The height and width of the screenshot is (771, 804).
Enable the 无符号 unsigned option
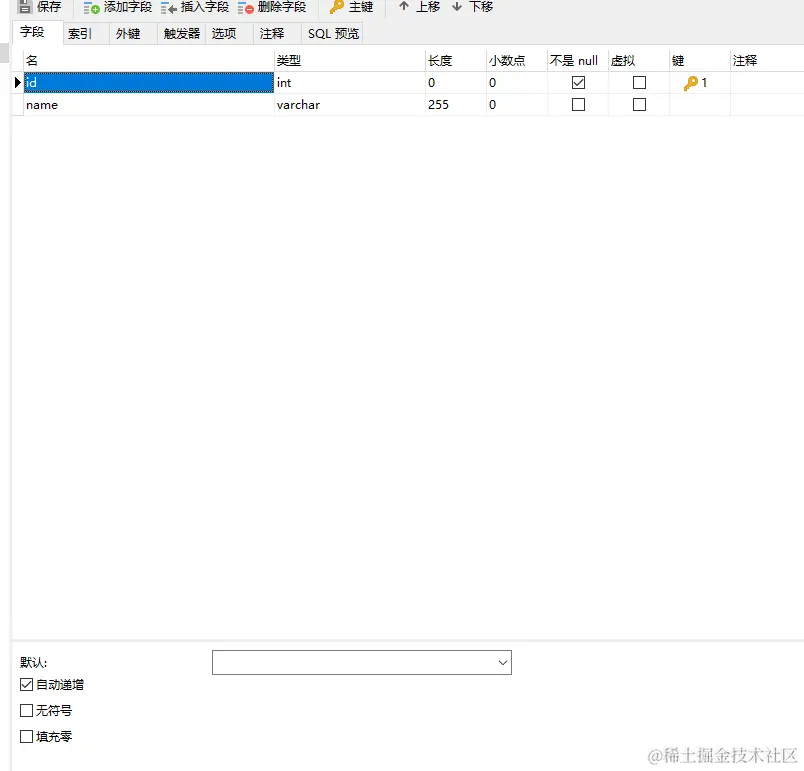click(24, 711)
